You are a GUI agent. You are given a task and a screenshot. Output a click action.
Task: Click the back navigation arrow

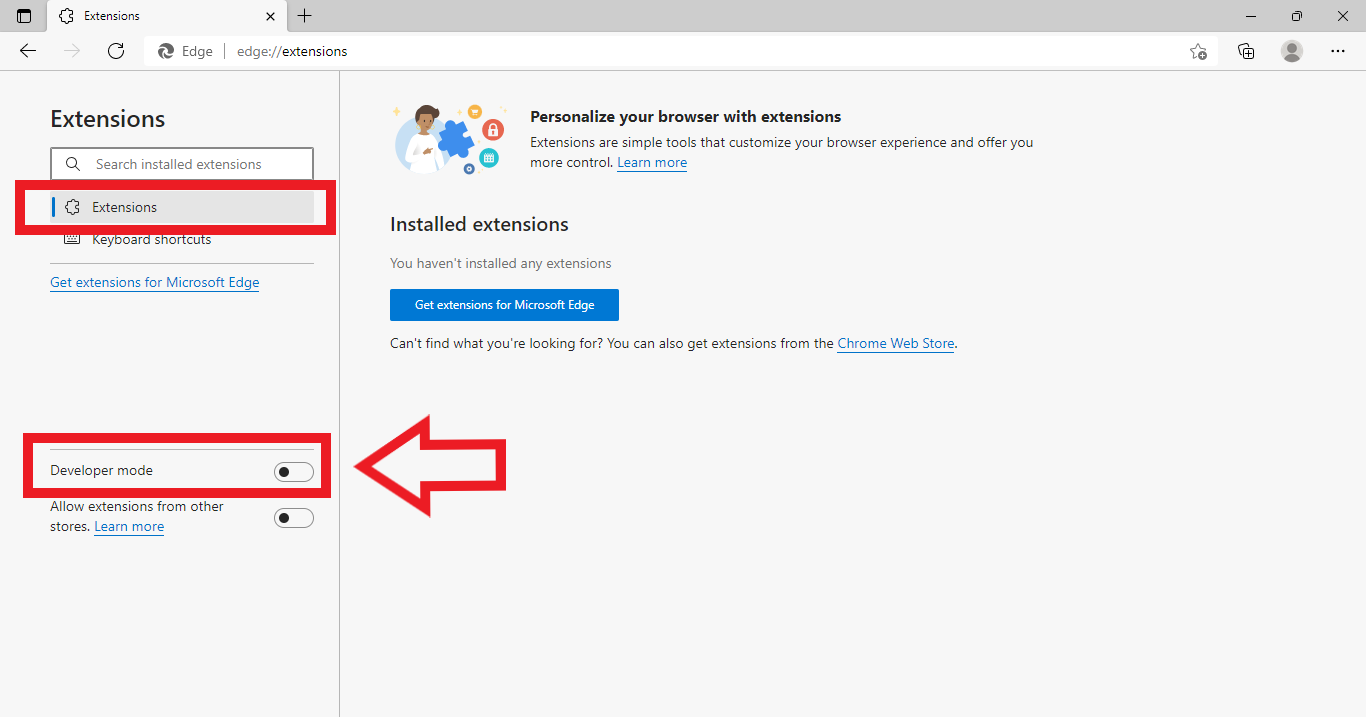(27, 51)
